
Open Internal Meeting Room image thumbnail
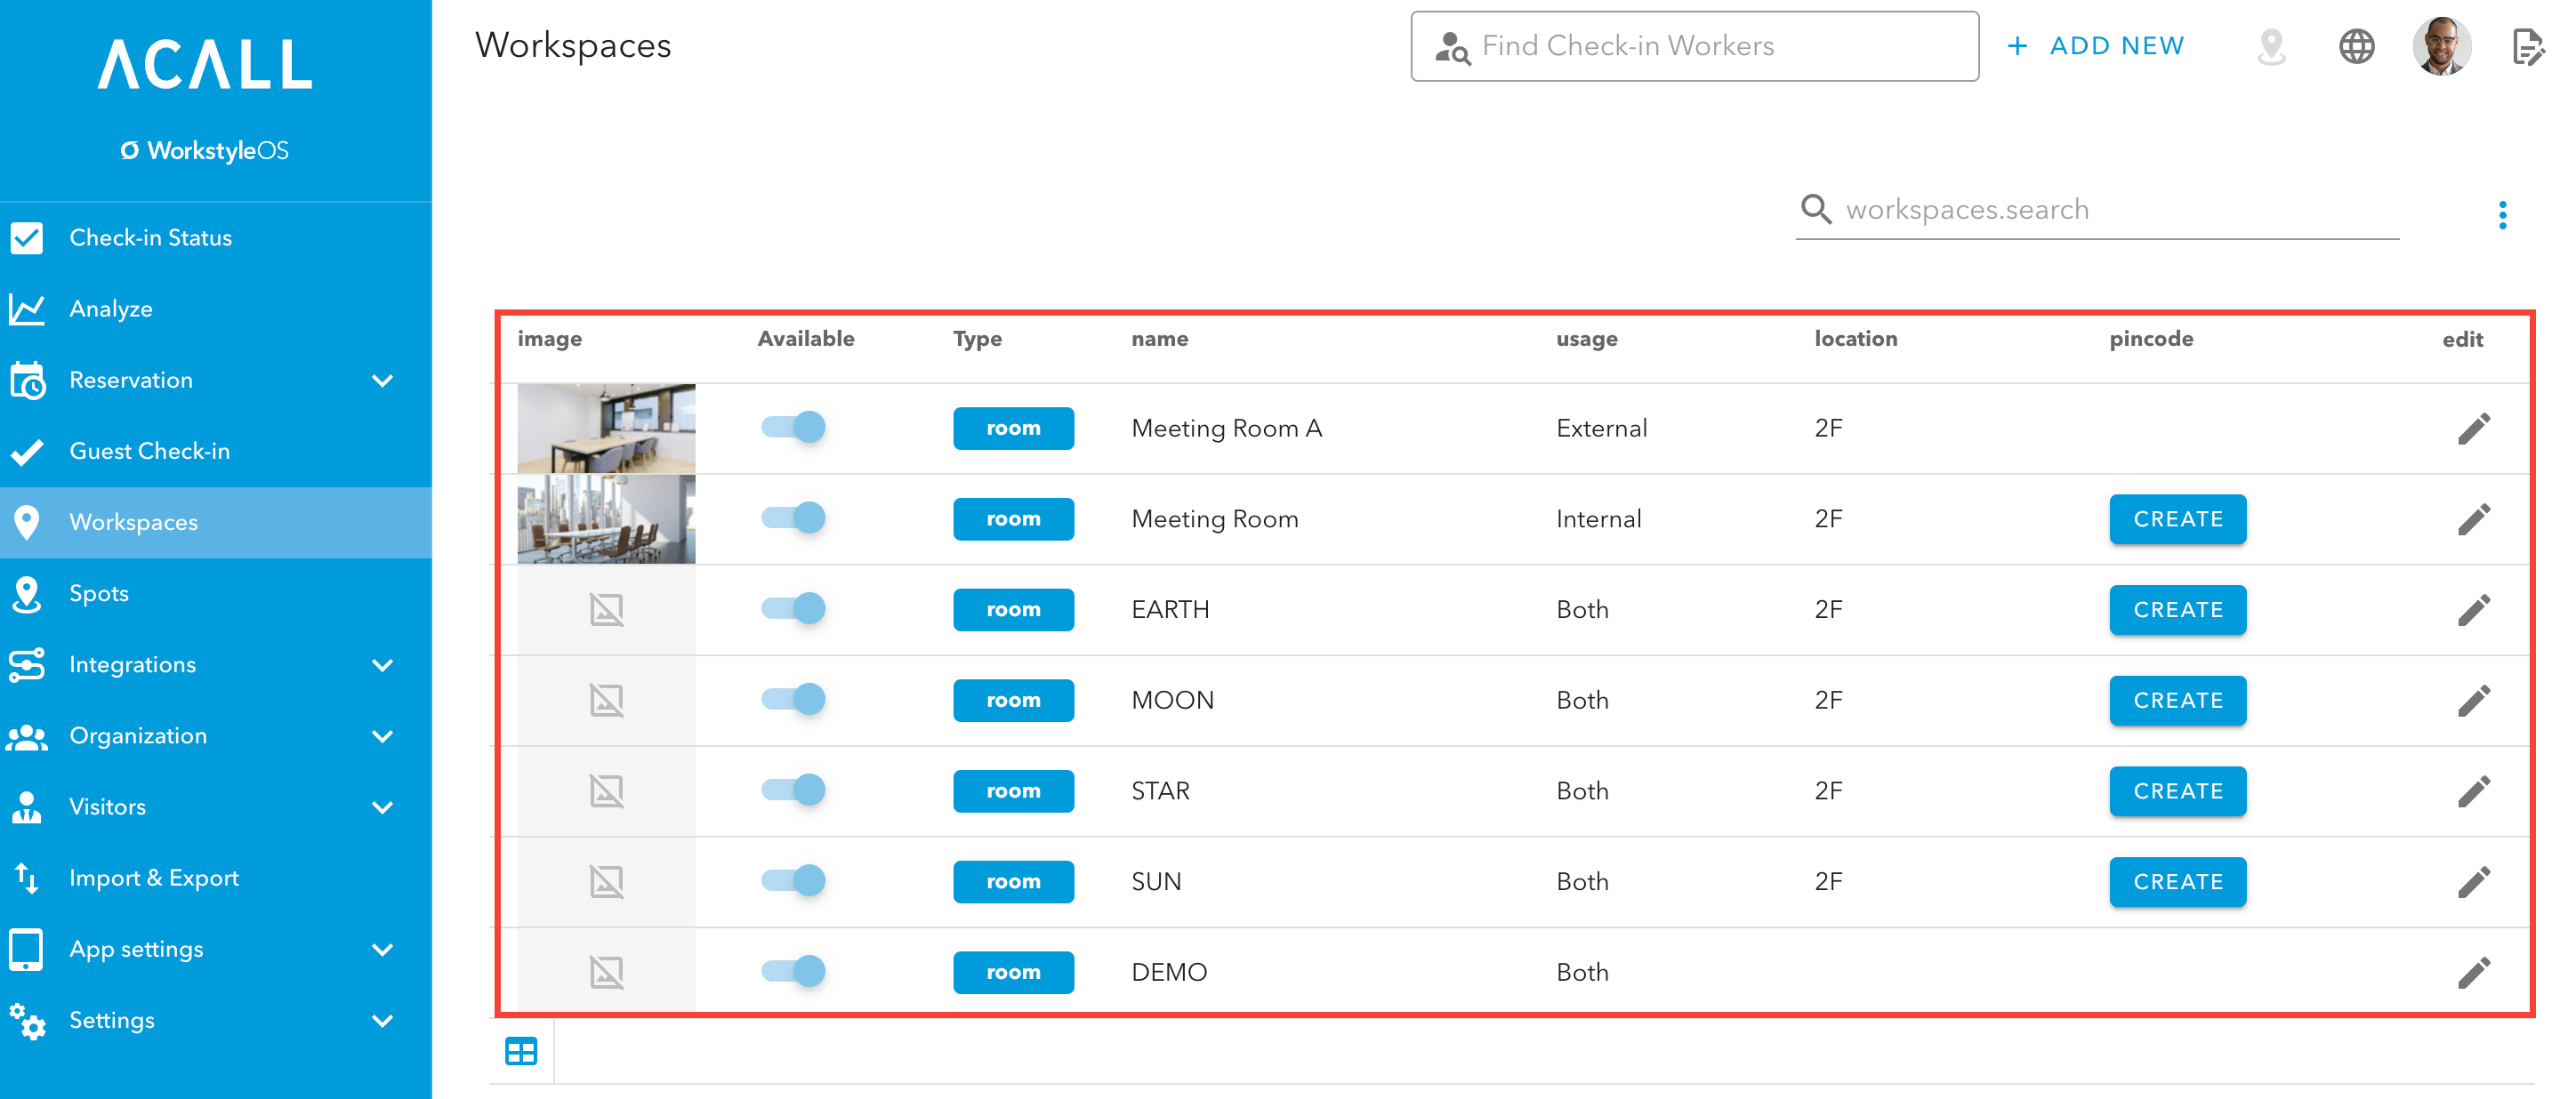[606, 519]
